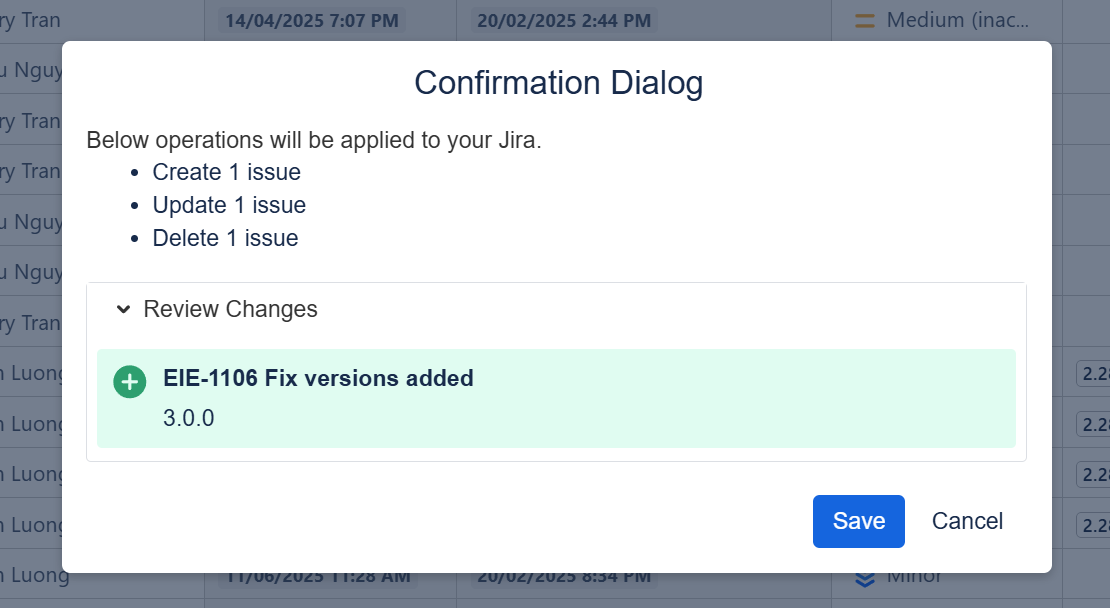
Task: Click the green plus added-change icon
Action: (x=130, y=381)
